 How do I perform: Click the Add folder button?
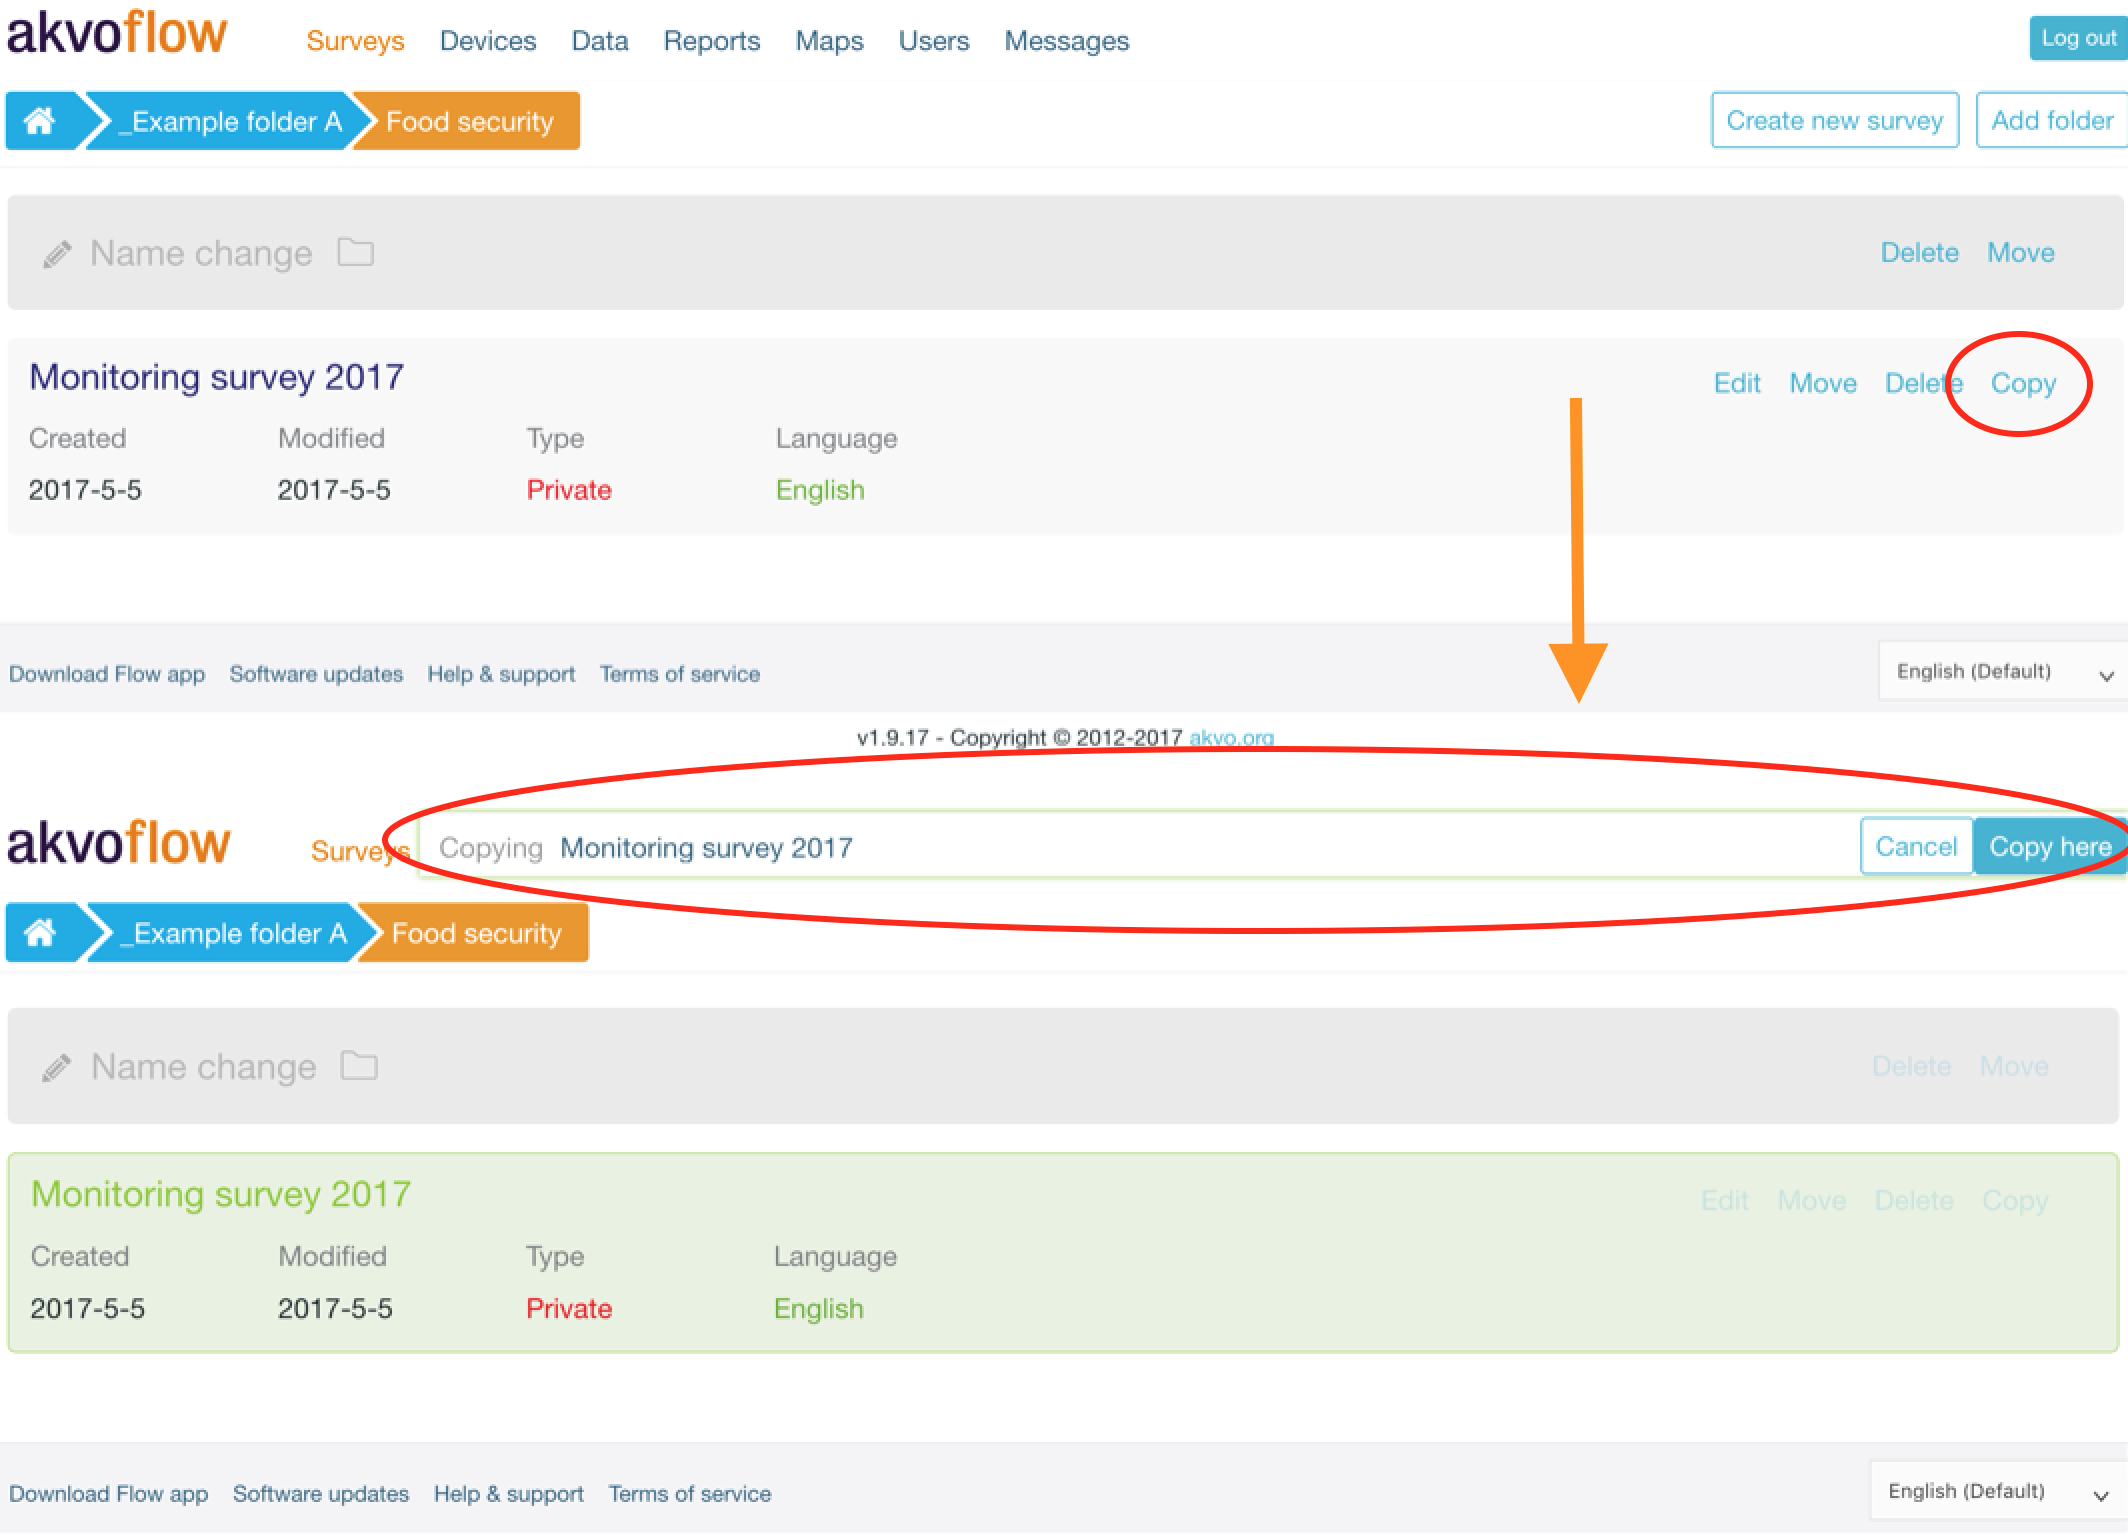click(x=2051, y=121)
